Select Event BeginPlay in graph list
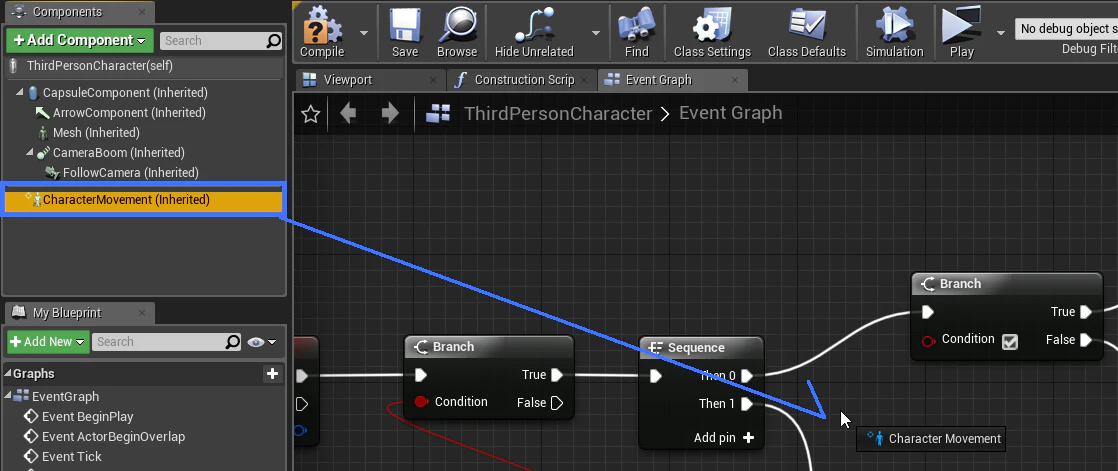 [88, 416]
